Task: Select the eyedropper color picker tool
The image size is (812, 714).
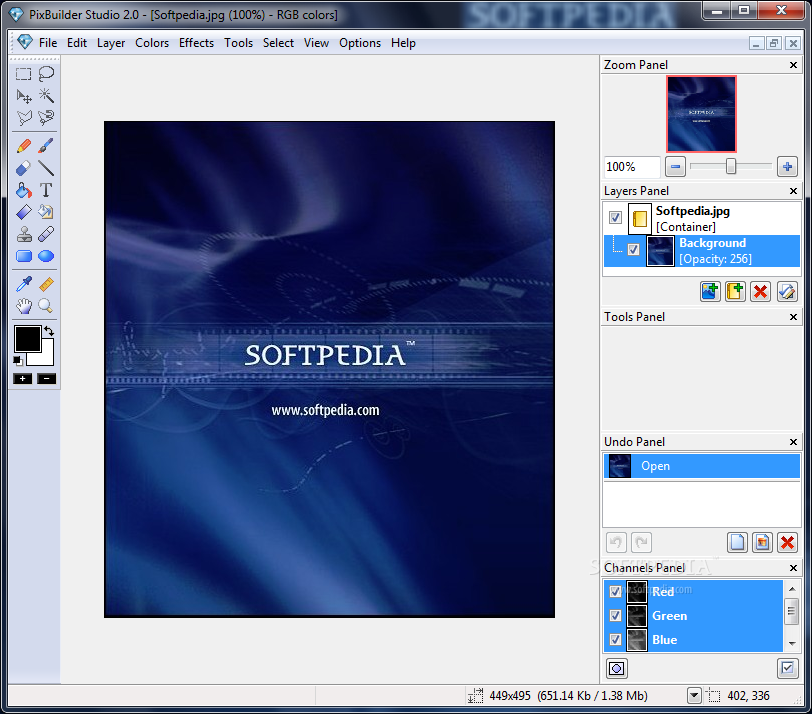Action: coord(23,284)
